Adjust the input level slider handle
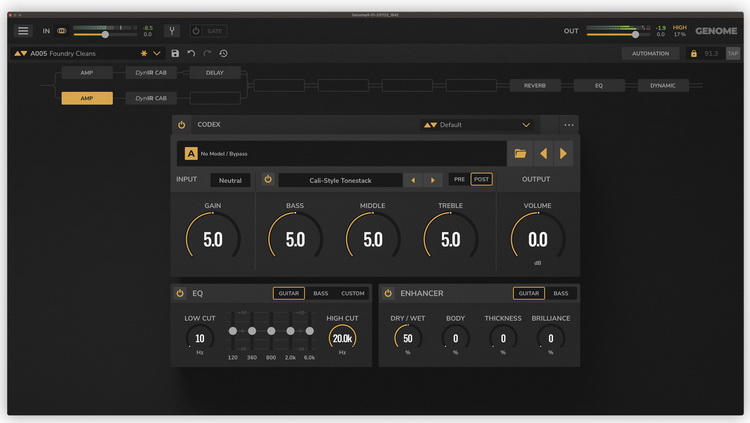 [105, 34]
